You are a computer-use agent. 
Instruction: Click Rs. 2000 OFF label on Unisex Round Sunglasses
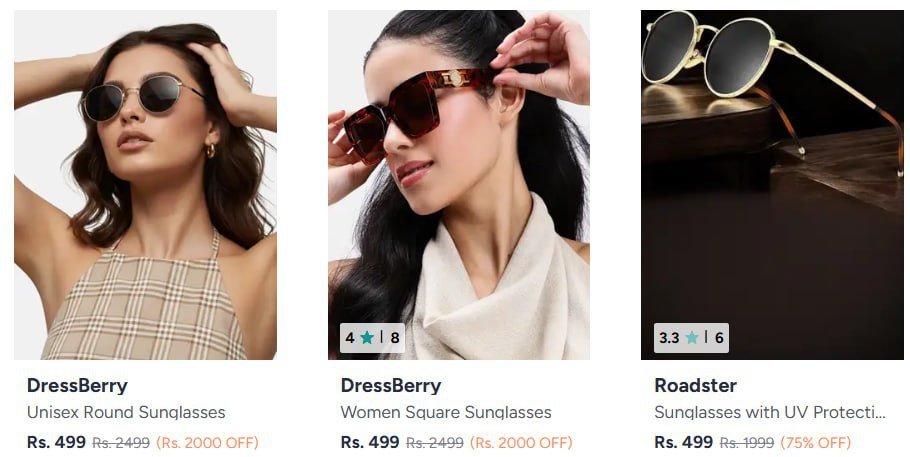coord(207,443)
